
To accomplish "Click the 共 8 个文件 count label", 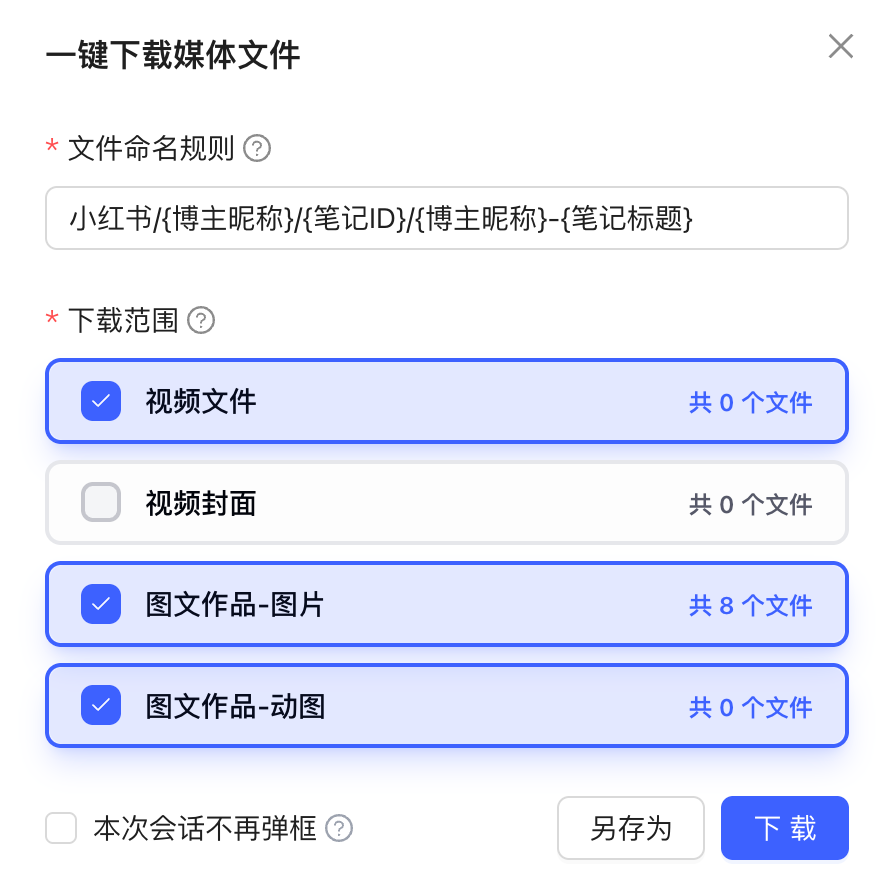I will coord(750,604).
